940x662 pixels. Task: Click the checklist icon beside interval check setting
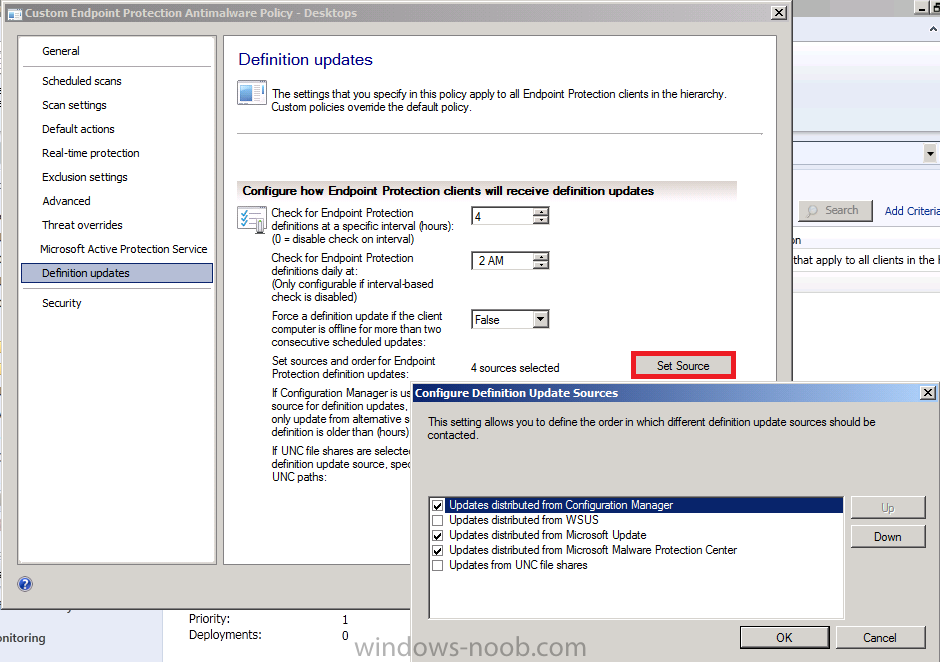point(252,219)
